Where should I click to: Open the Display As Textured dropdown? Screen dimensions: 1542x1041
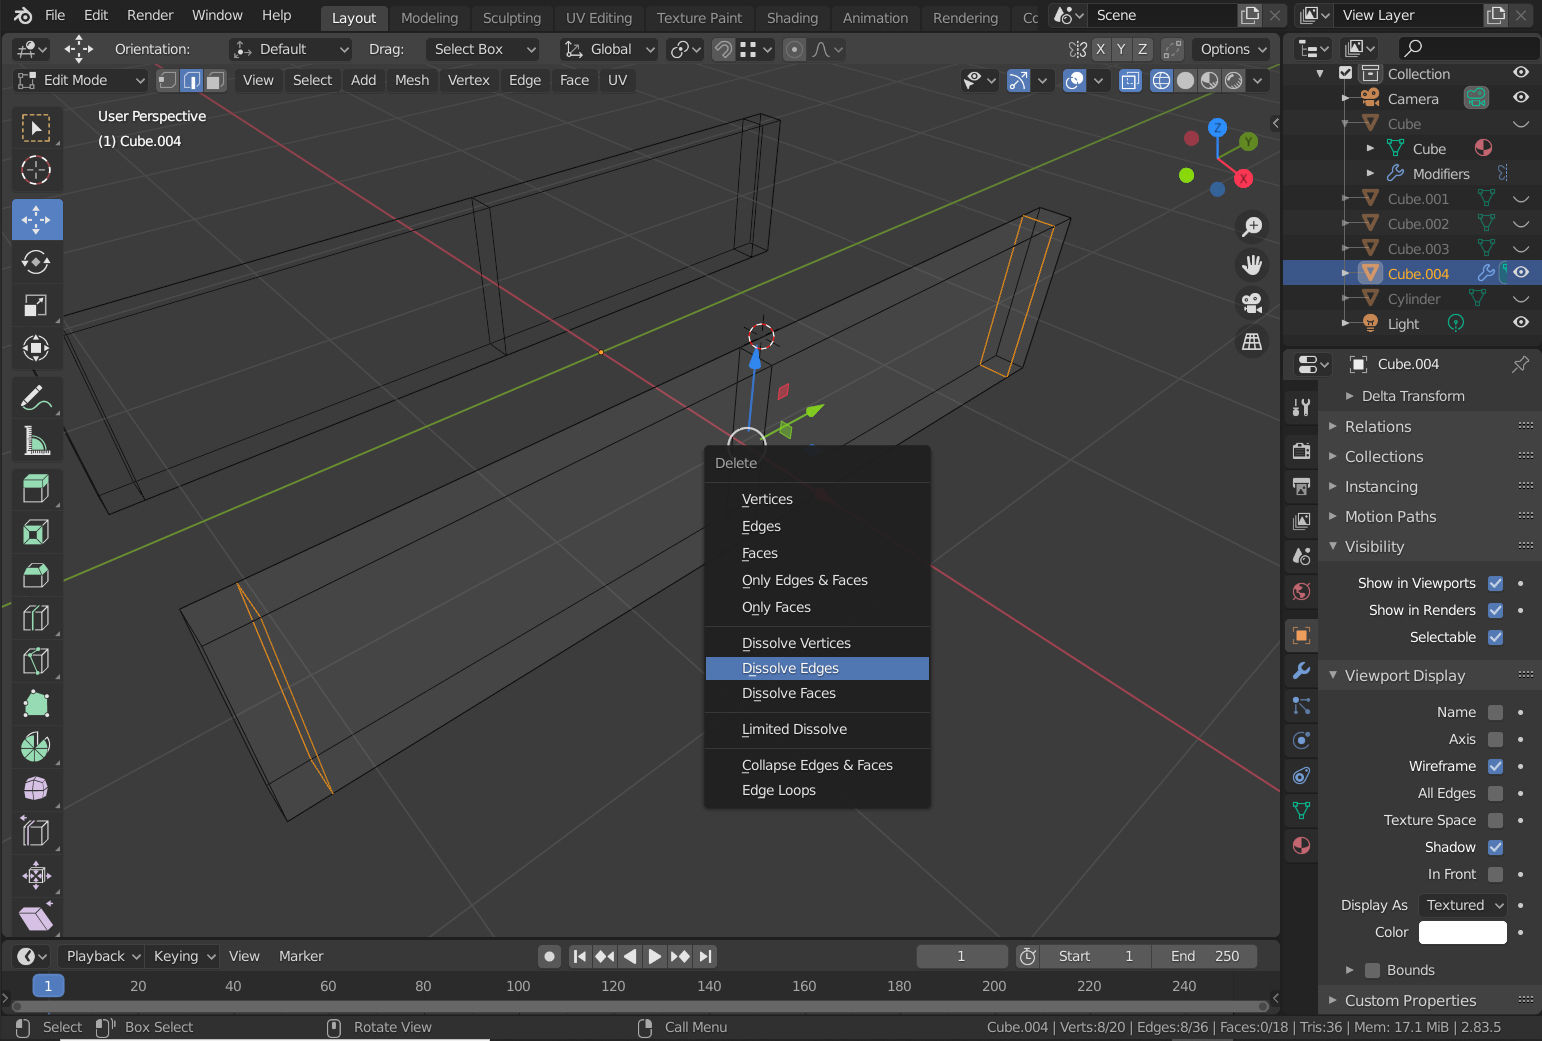1463,905
